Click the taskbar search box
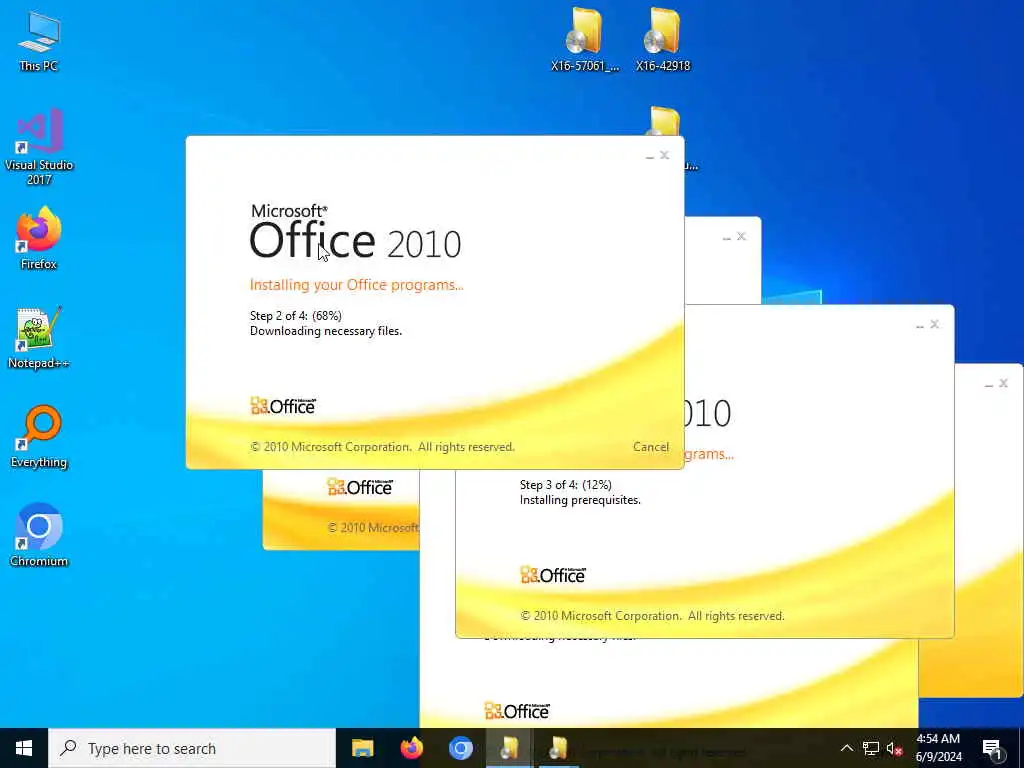Viewport: 1024px width, 768px height. 192,748
